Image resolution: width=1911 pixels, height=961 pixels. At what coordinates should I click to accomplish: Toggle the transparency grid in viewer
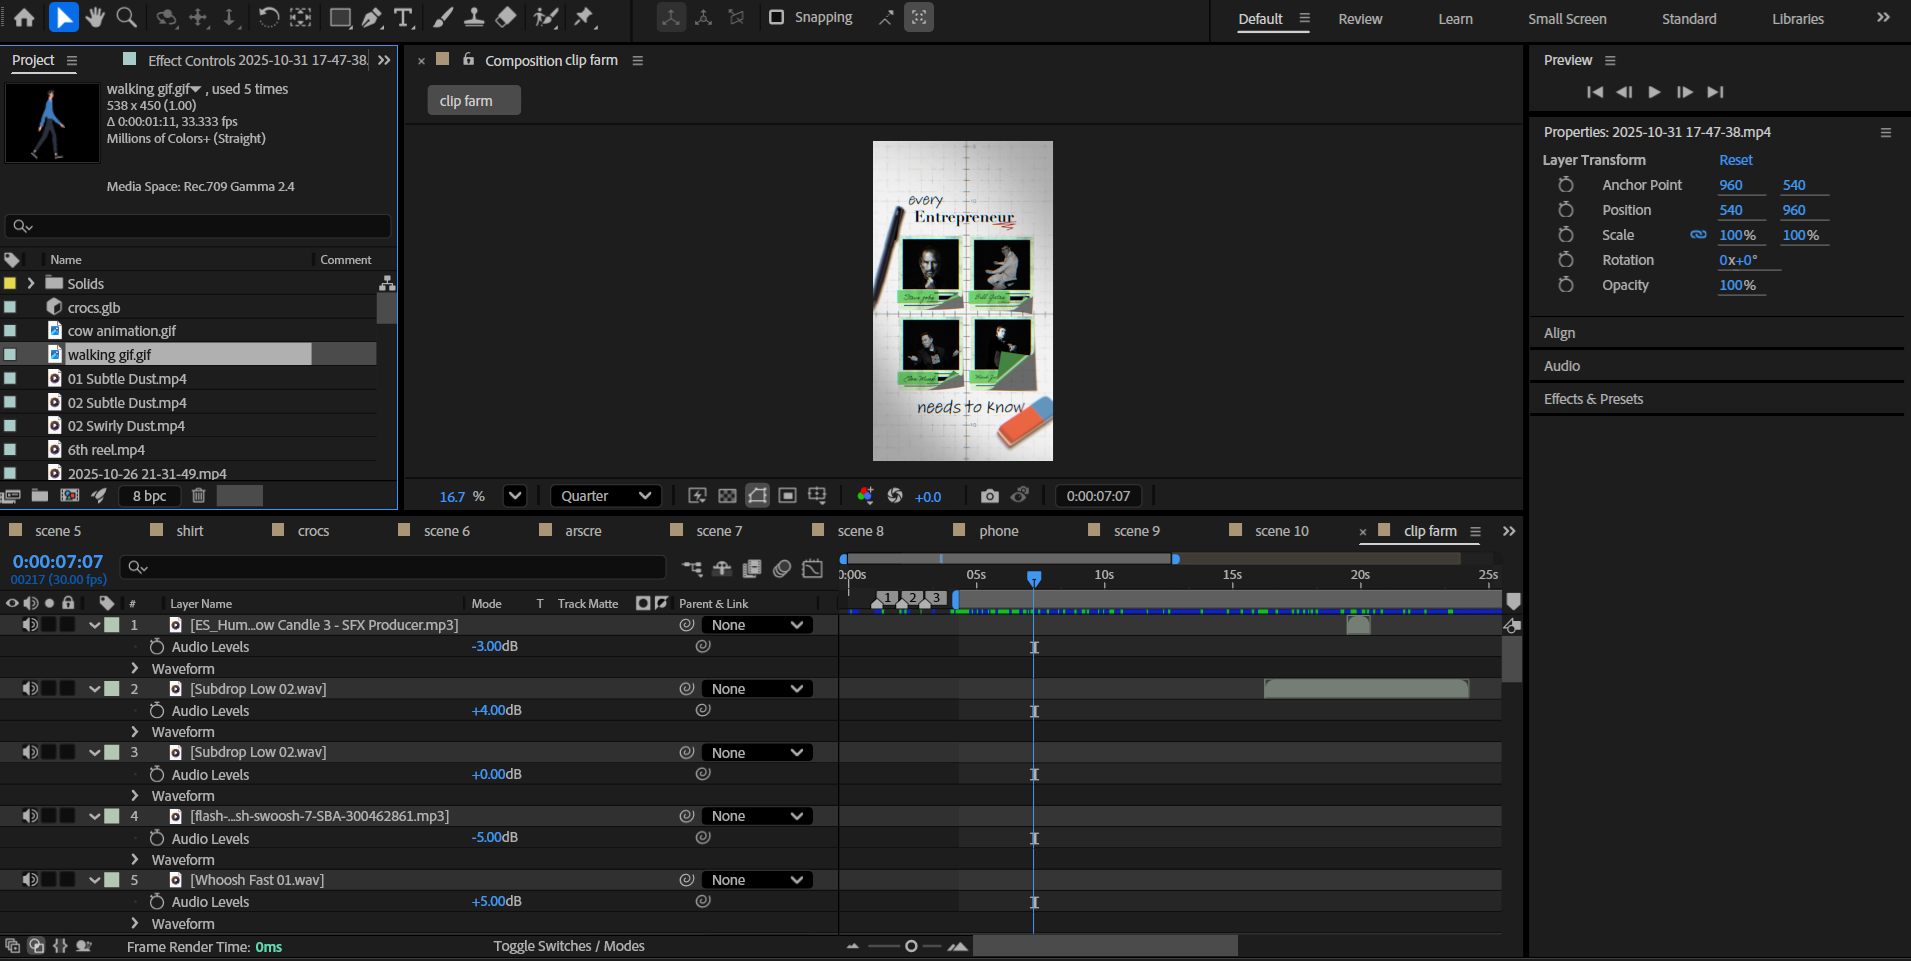coord(727,496)
